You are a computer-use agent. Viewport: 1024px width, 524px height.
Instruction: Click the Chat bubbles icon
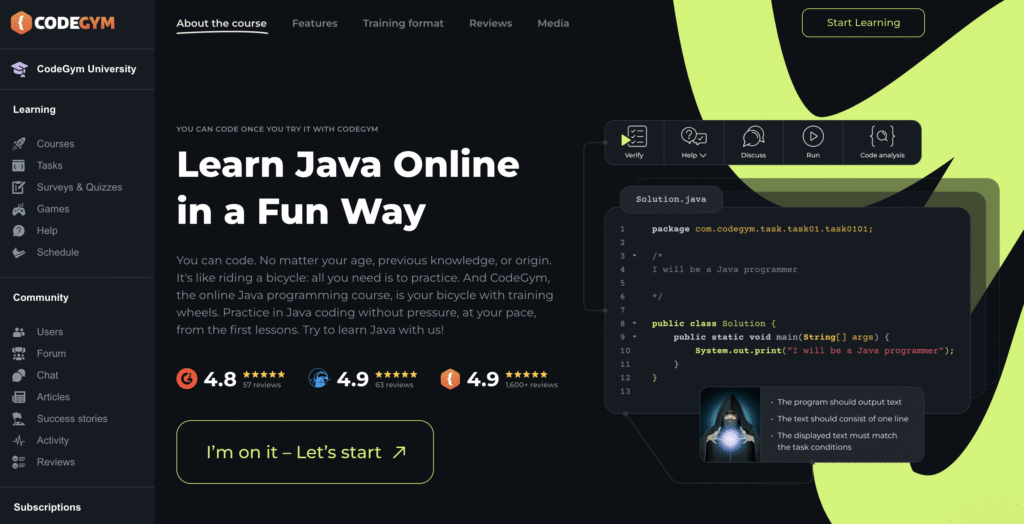[x=19, y=375]
